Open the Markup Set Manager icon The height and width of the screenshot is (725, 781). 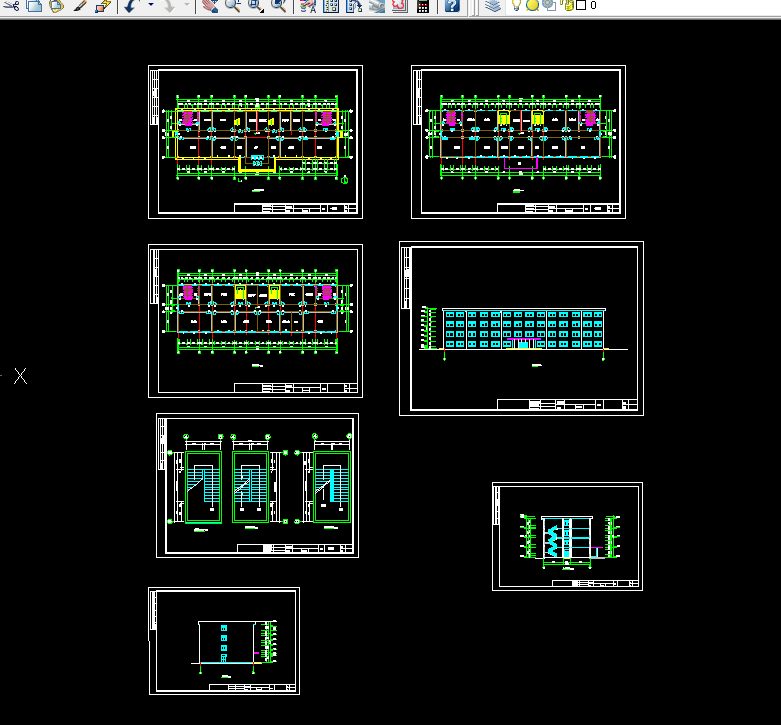399,6
